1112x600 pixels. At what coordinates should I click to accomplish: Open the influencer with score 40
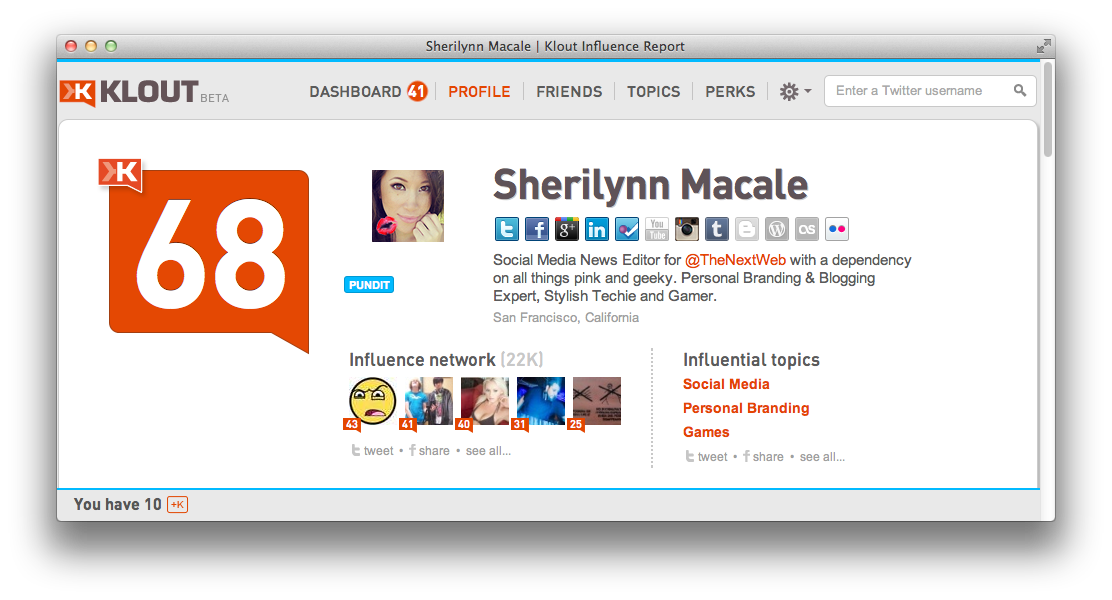(484, 401)
